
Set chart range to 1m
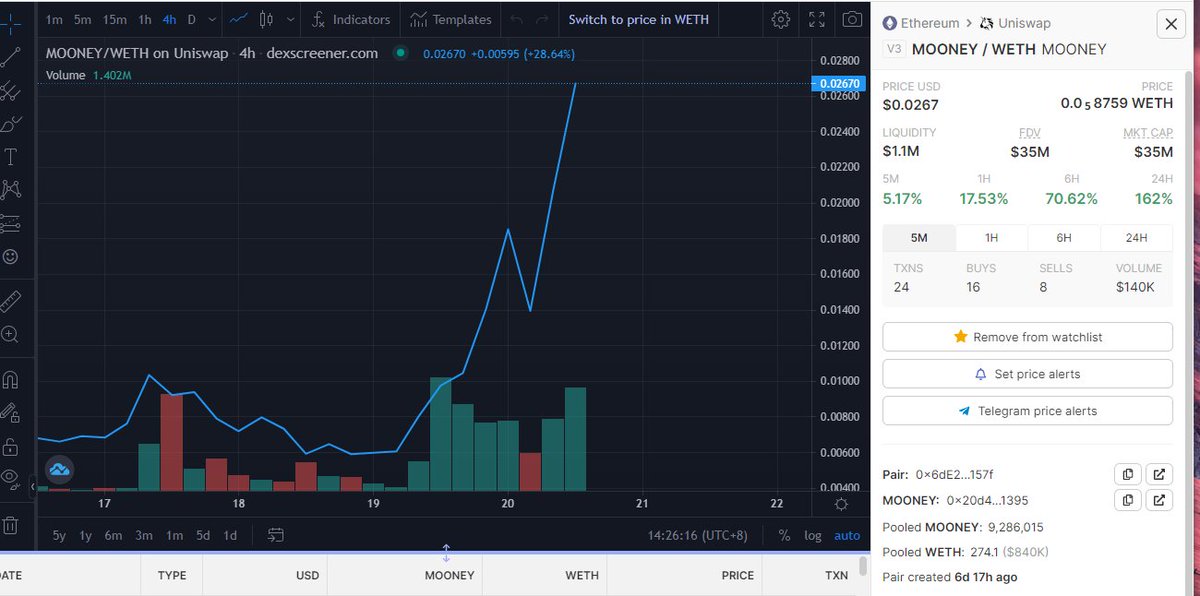click(x=174, y=535)
